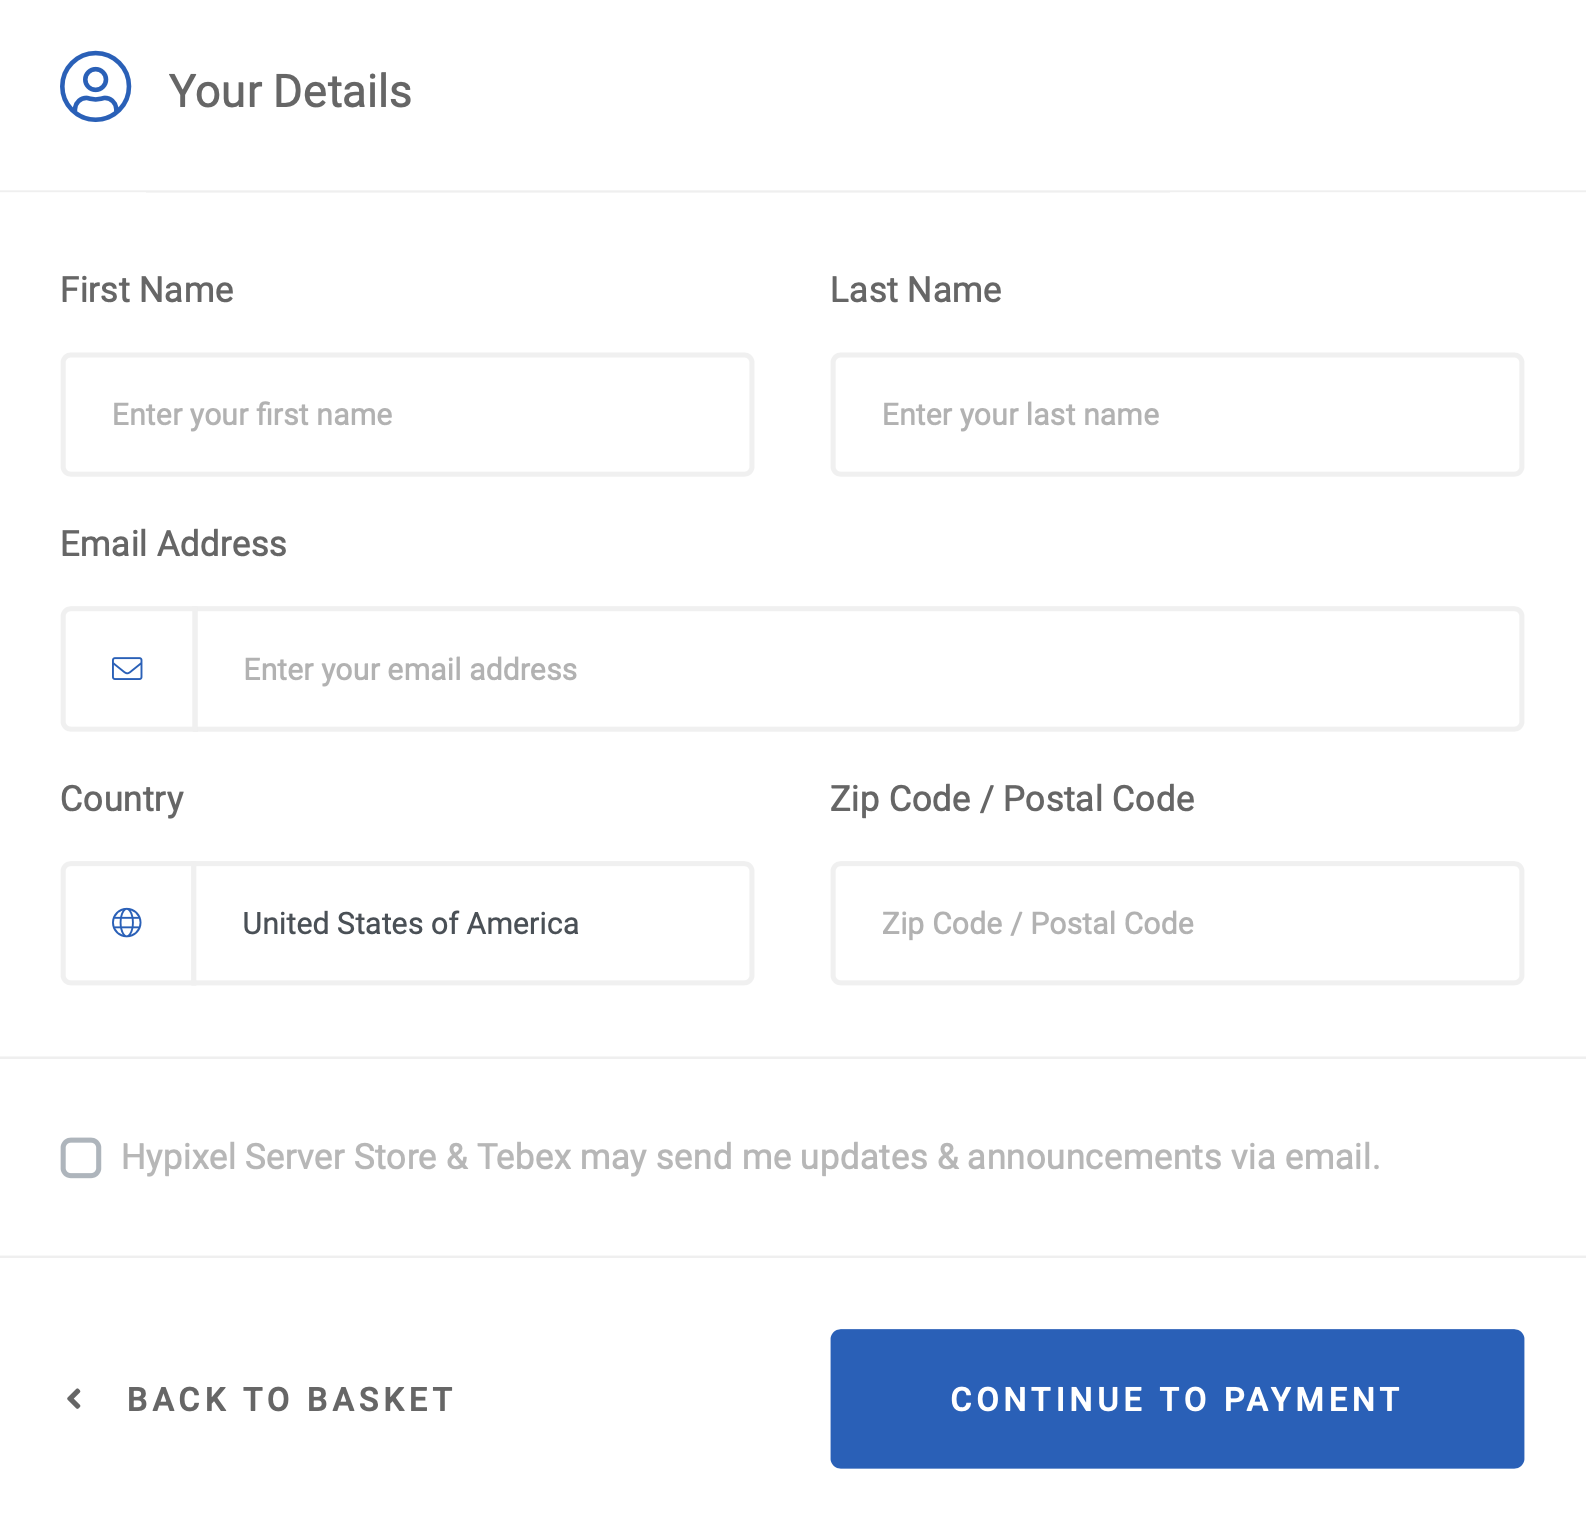Select the Zip Code / Postal Code input

coord(1177,923)
